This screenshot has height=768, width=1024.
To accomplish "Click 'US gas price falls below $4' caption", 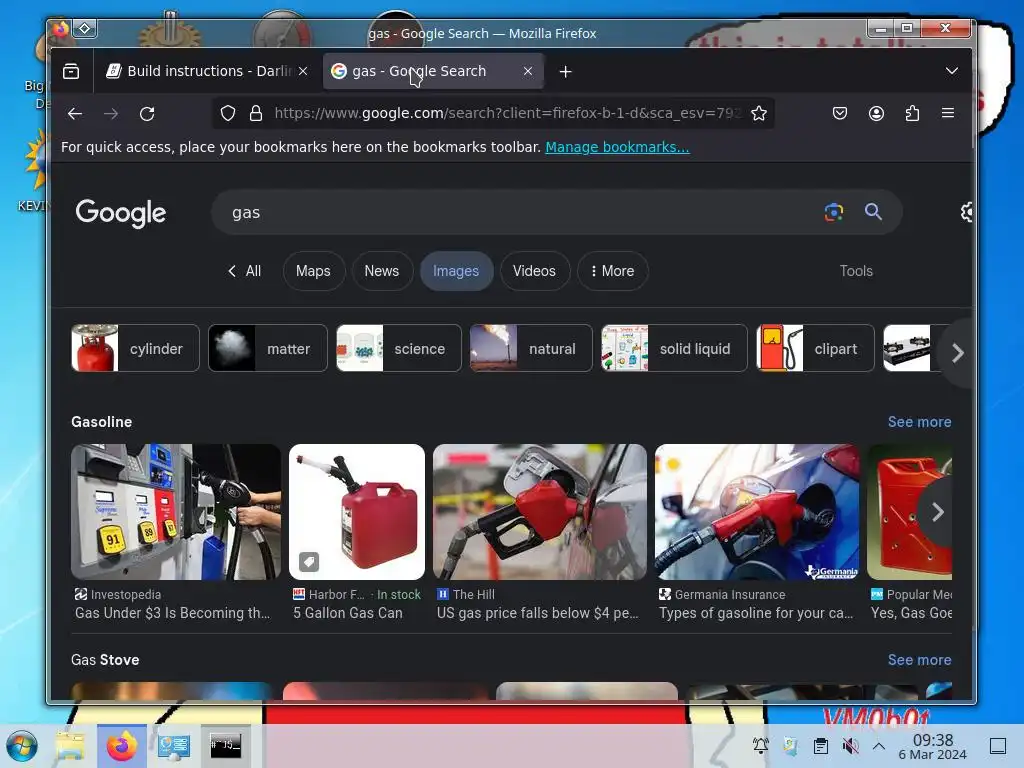I will click(537, 613).
